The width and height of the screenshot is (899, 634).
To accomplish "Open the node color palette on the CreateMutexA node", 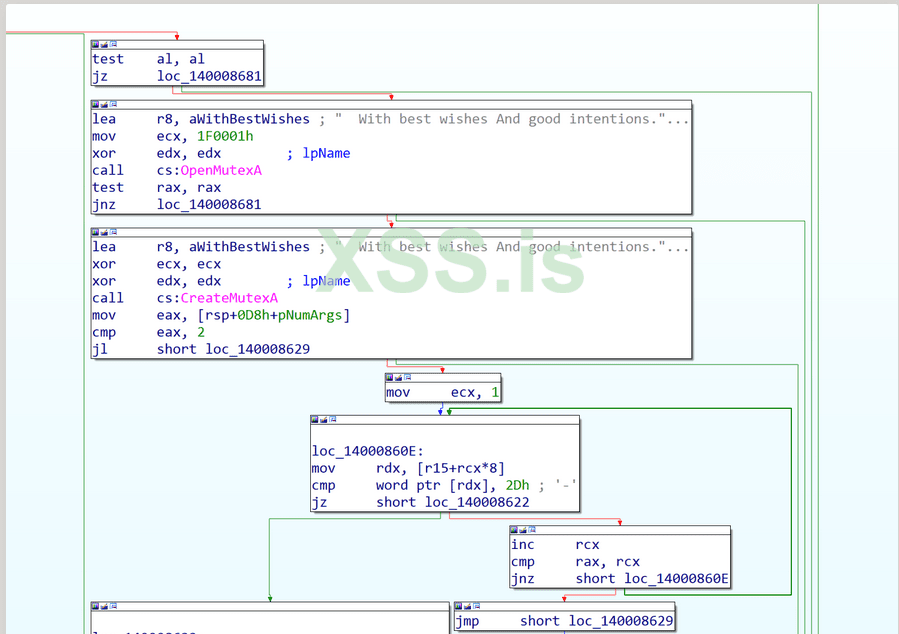I will [x=95, y=232].
